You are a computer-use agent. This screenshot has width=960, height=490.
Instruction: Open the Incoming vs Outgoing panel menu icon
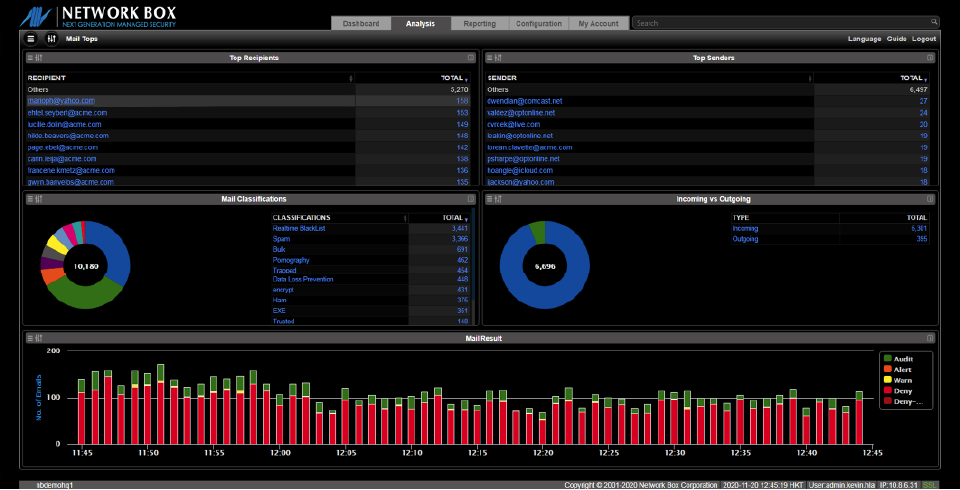click(x=490, y=199)
